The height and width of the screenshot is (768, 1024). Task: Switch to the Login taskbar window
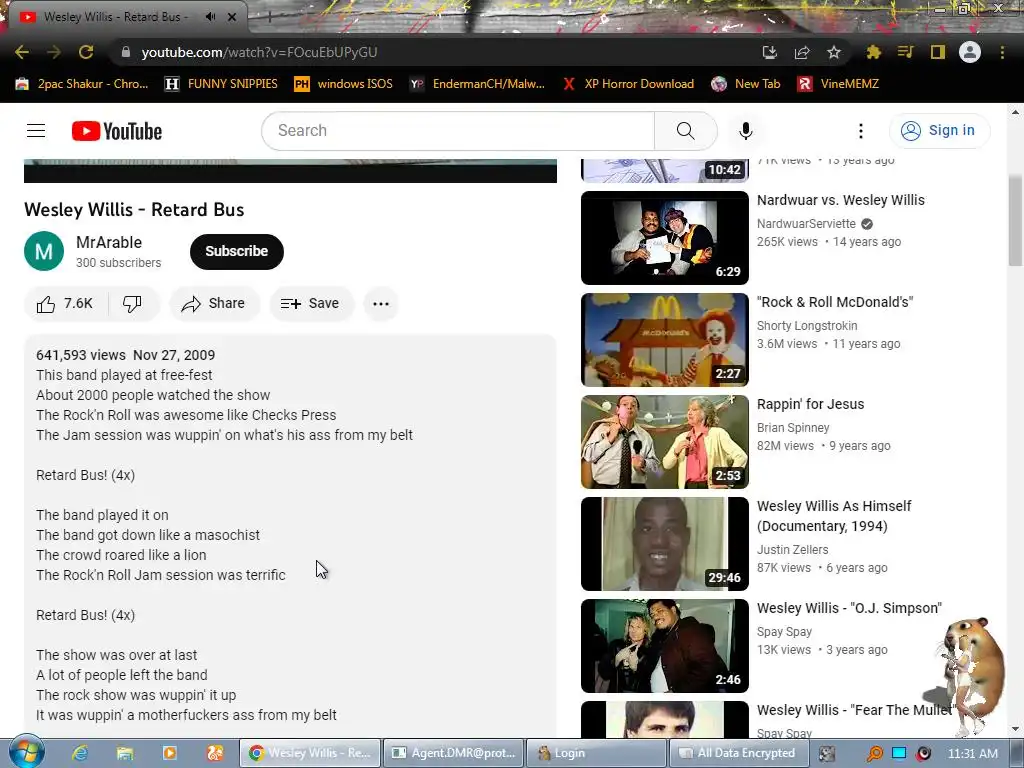(x=596, y=754)
